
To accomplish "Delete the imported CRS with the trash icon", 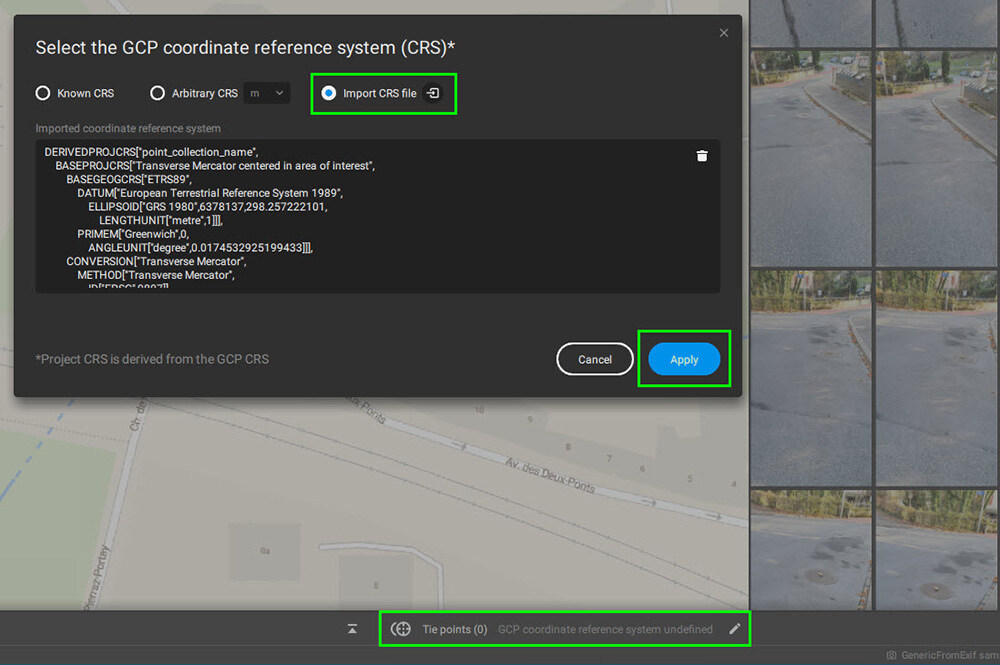I will point(701,156).
